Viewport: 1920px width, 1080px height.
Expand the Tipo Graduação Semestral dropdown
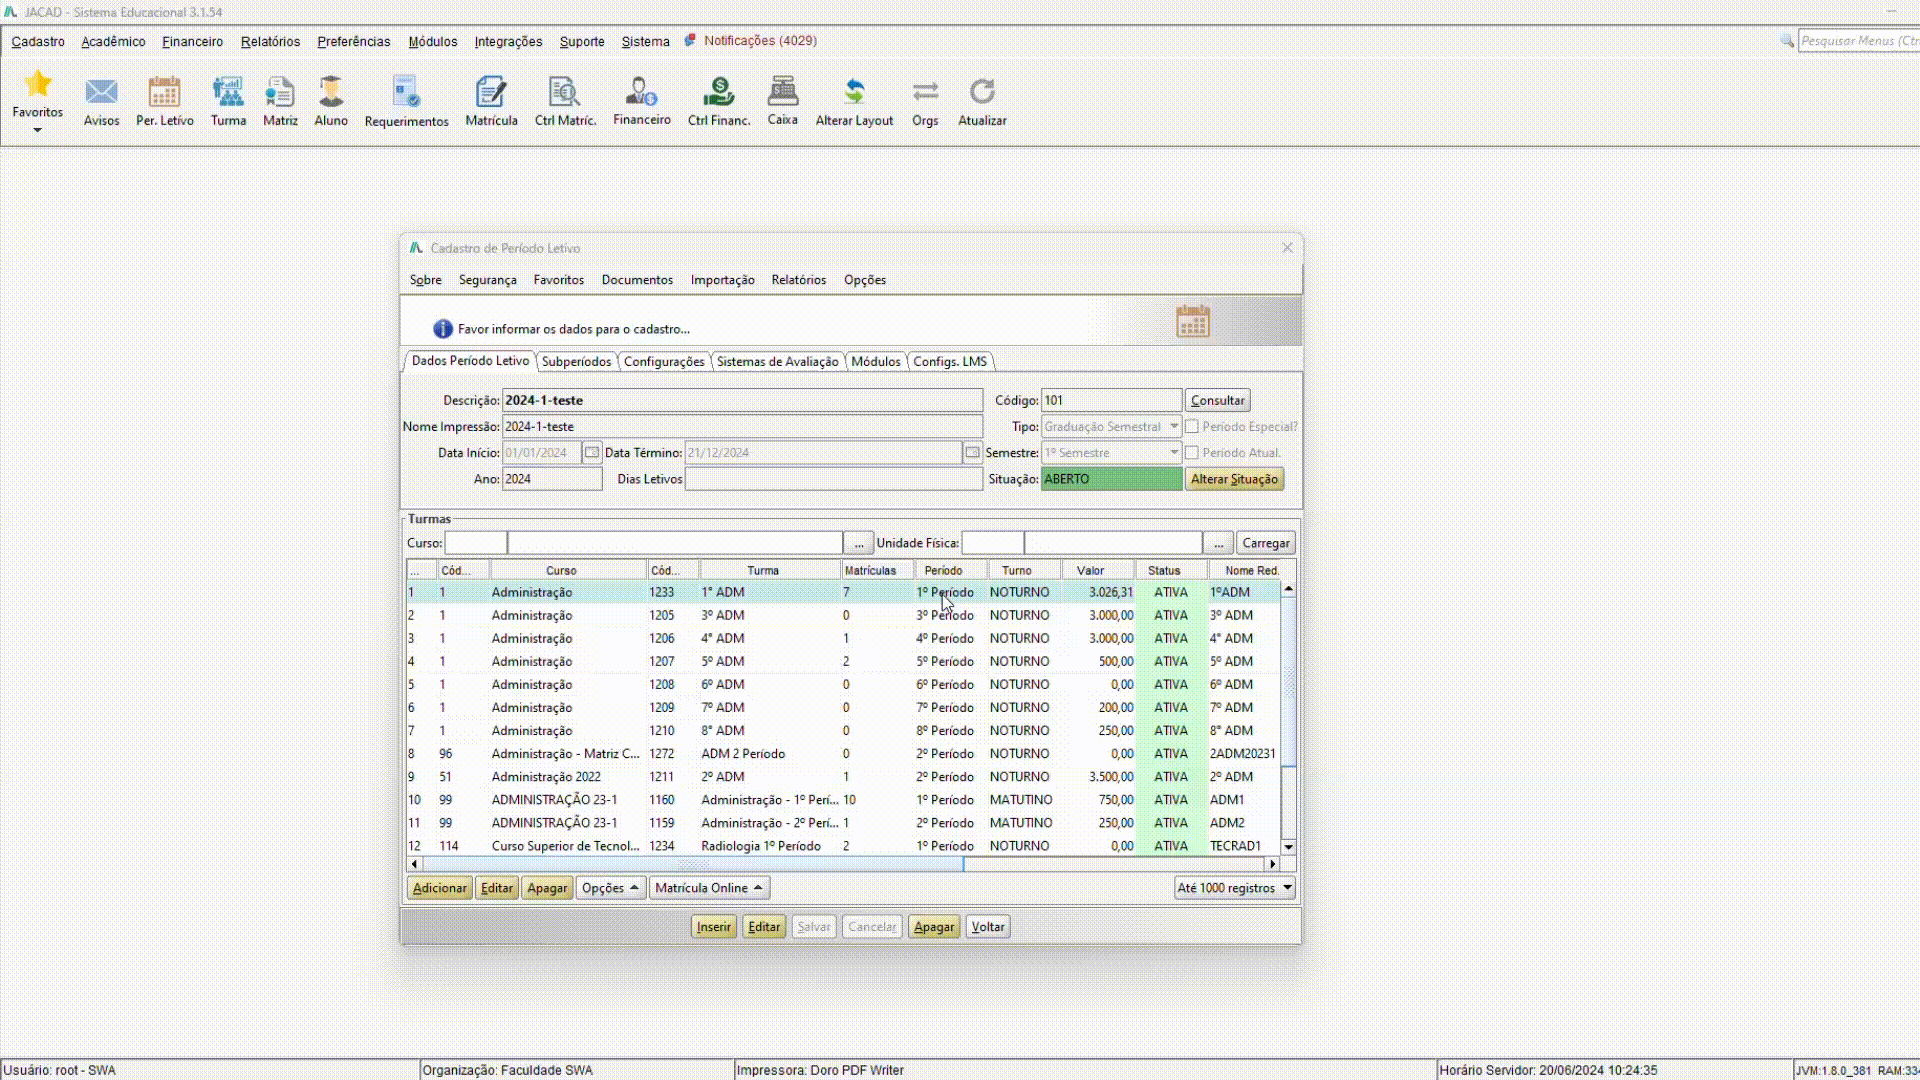(x=1173, y=427)
